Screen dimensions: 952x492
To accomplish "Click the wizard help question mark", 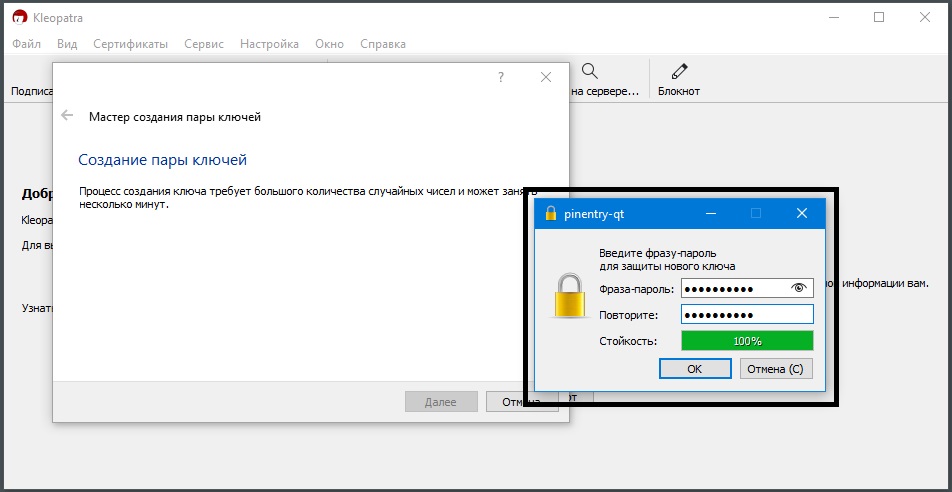I will coord(501,77).
